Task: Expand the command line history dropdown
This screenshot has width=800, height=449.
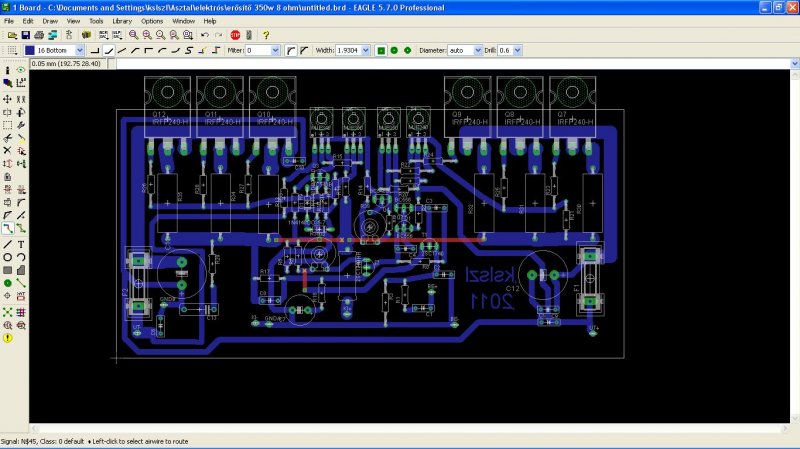Action: tap(794, 64)
